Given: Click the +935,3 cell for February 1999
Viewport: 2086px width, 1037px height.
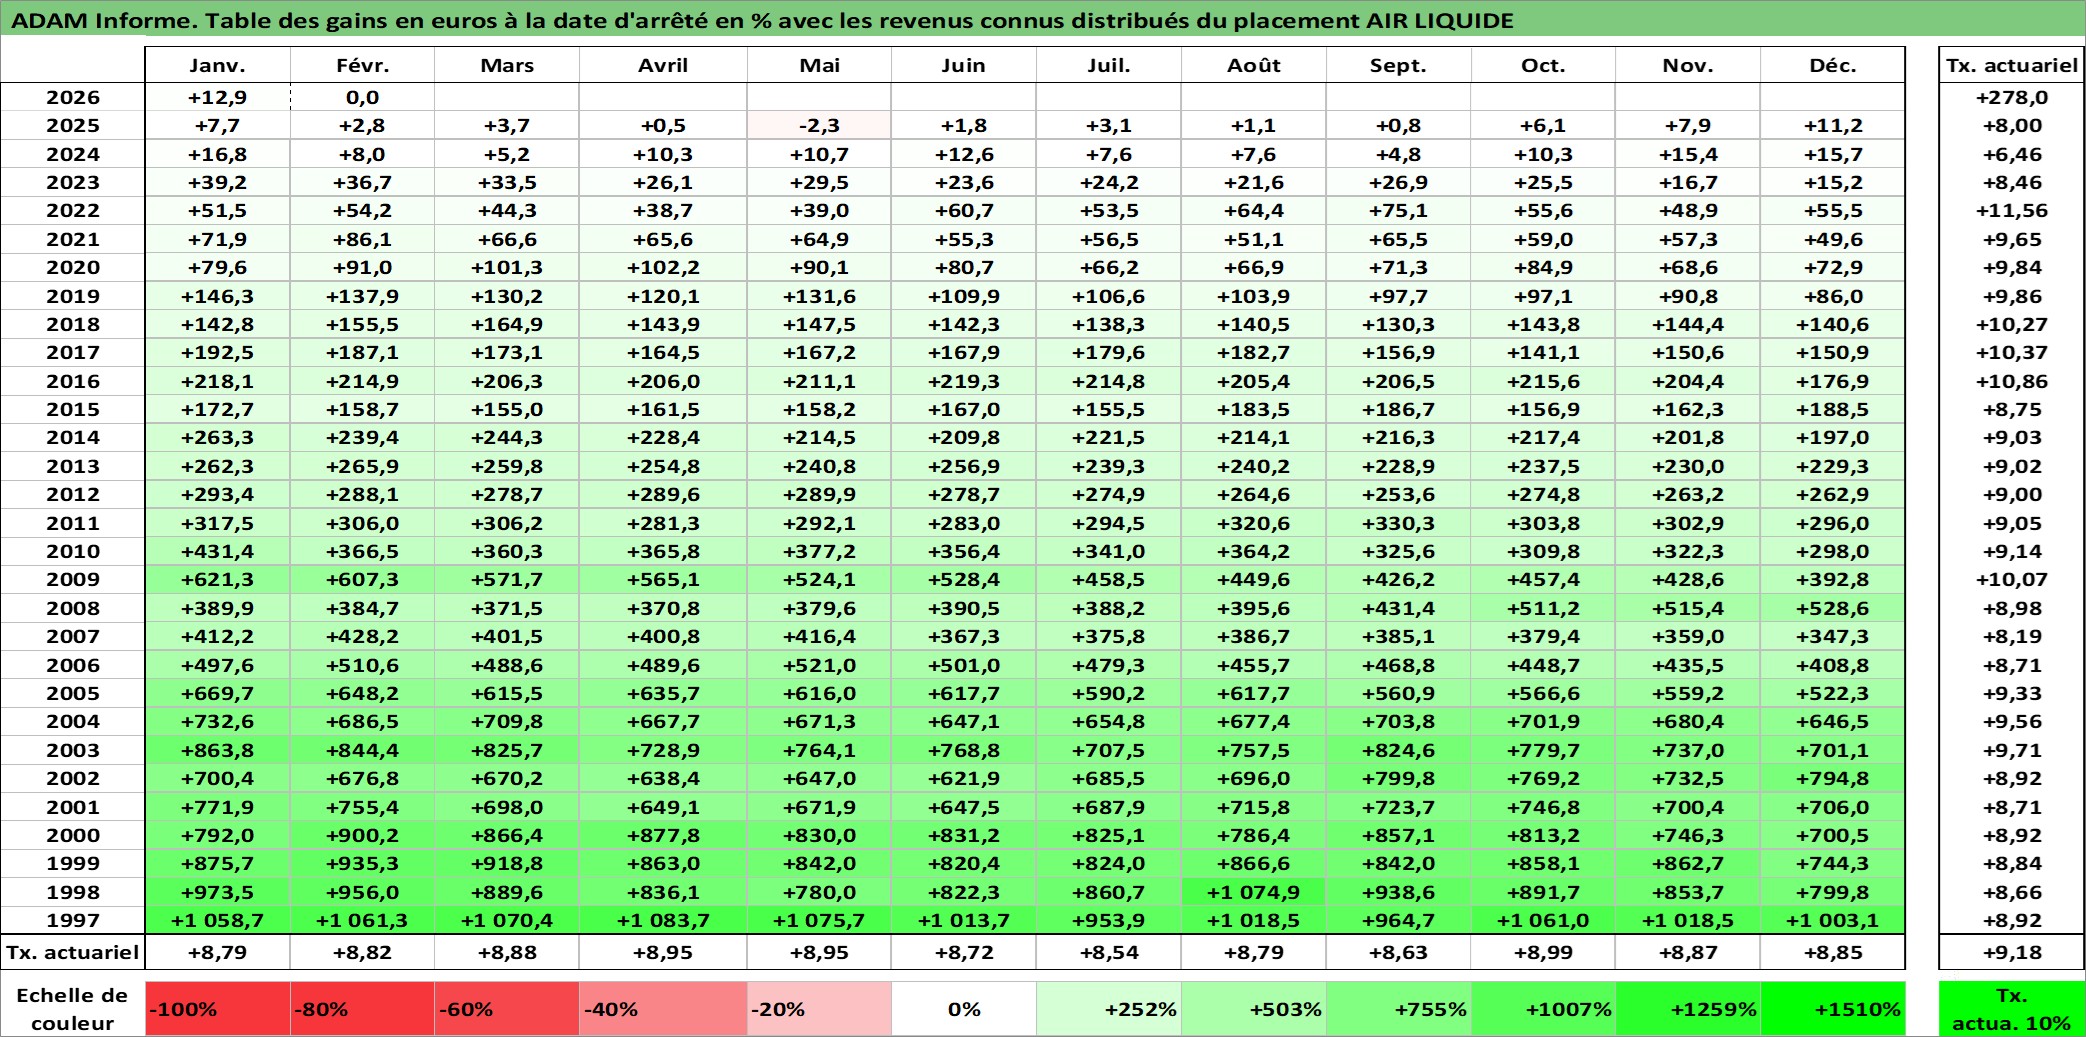Looking at the screenshot, I should (362, 863).
